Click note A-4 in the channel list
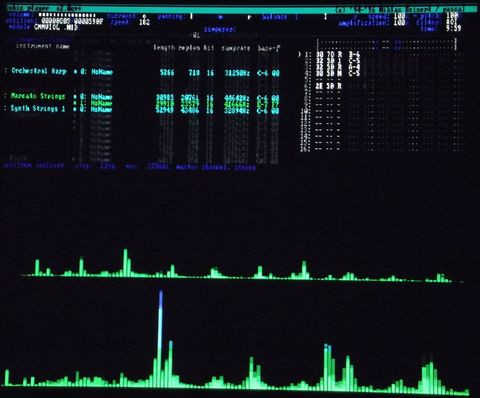 [x=354, y=66]
